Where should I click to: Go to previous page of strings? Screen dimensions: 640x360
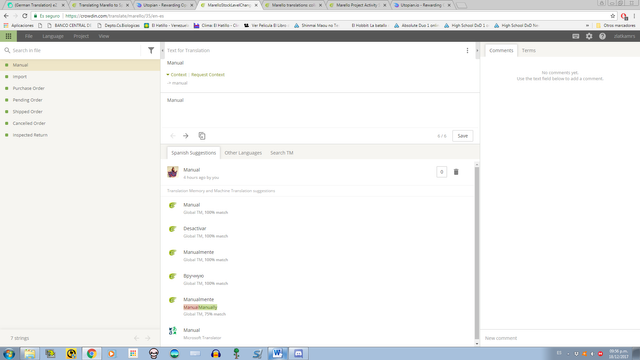click(137, 338)
